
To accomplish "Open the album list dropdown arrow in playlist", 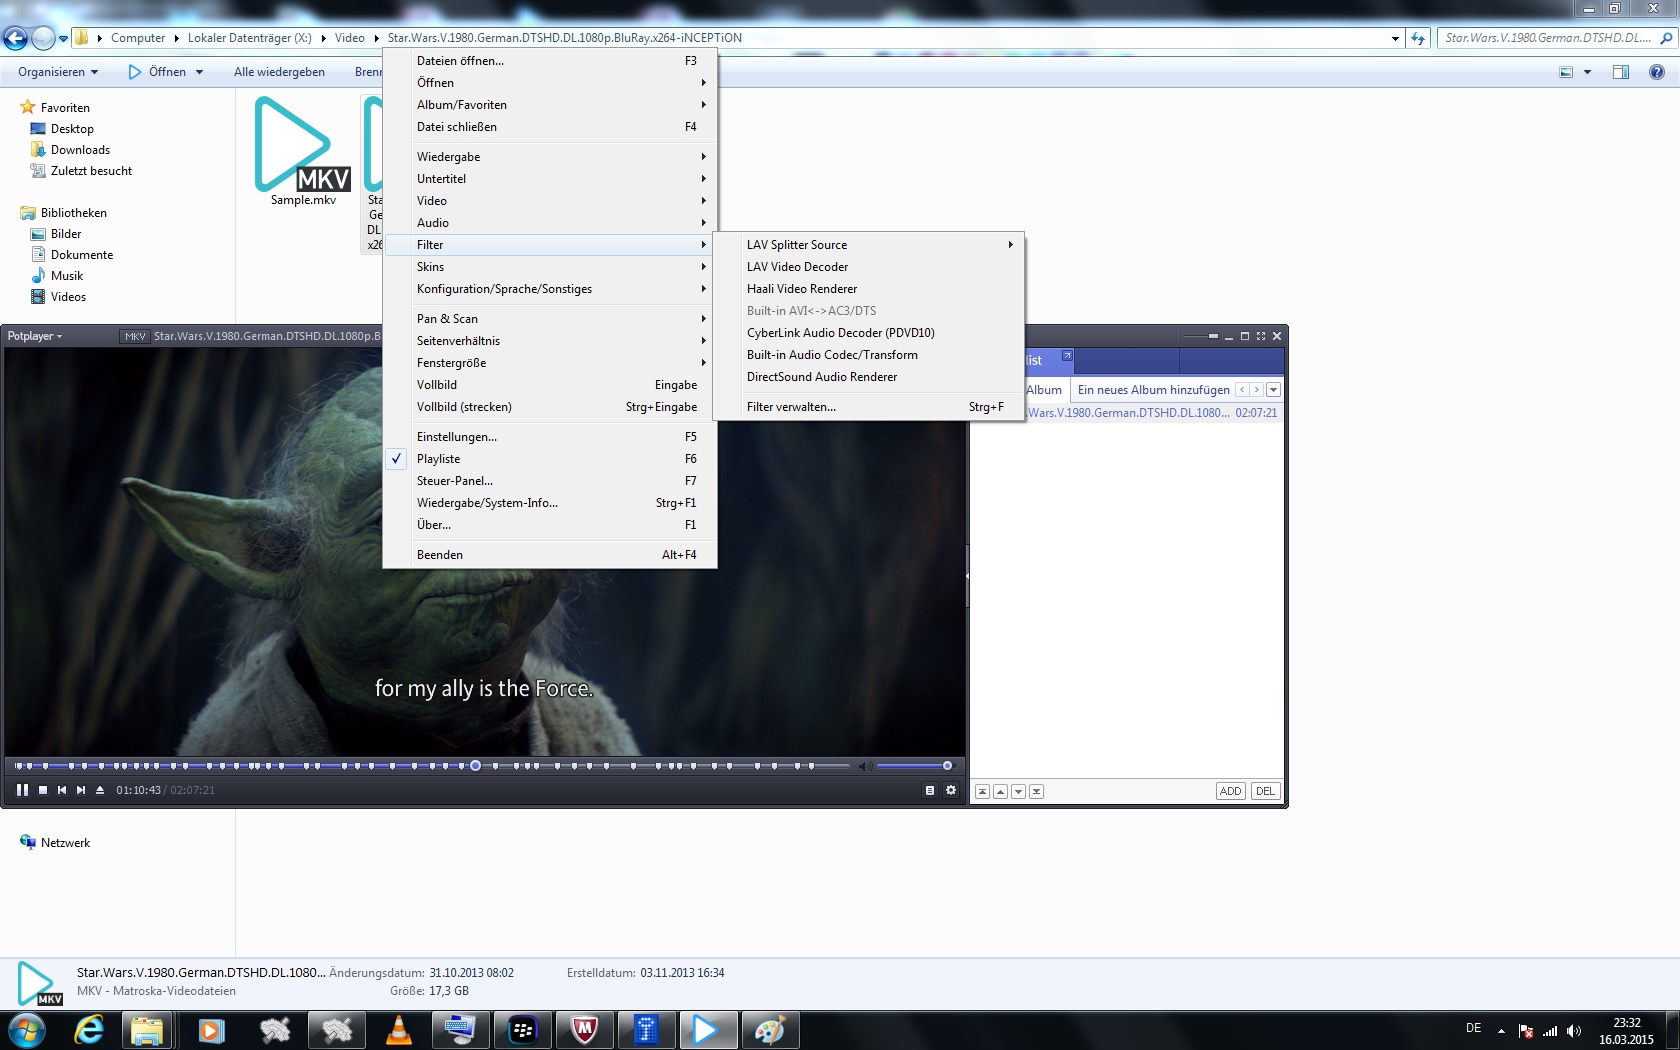I will [1274, 390].
